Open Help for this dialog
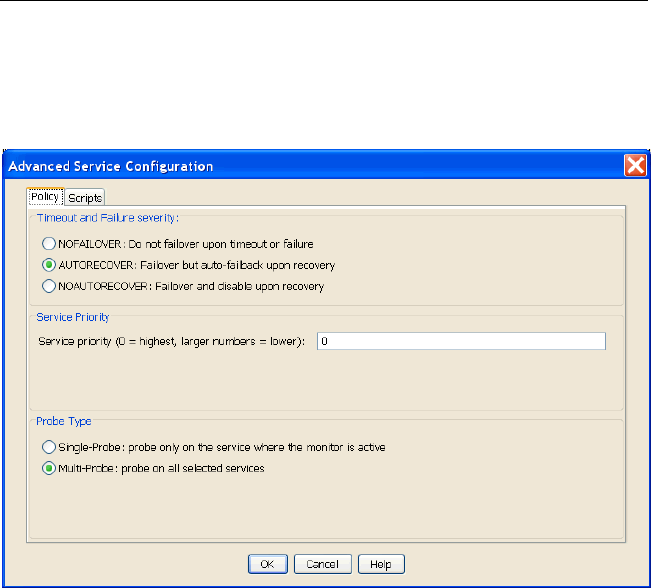The image size is (651, 588). (x=380, y=564)
